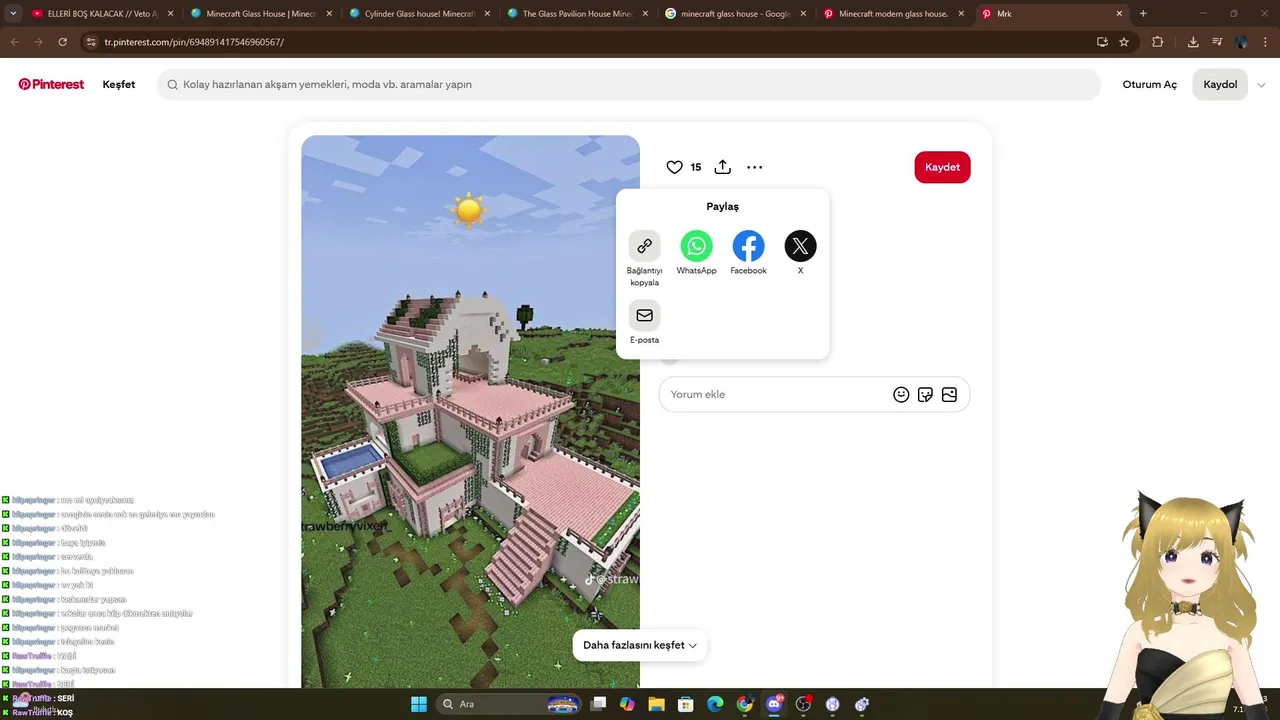The height and width of the screenshot is (720, 1280).
Task: Open Chrome three-dot menu
Action: coord(1265,42)
